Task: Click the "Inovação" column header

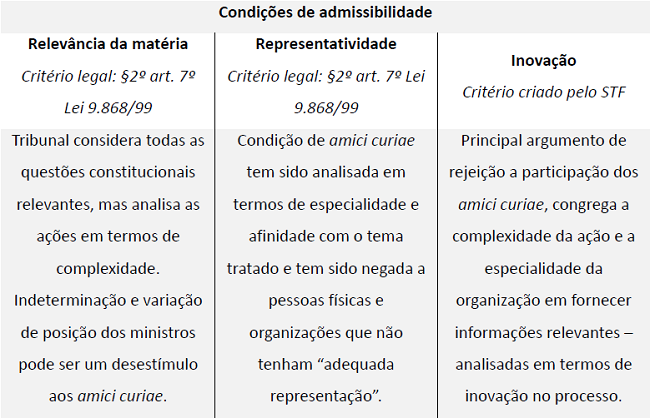Action: point(543,60)
